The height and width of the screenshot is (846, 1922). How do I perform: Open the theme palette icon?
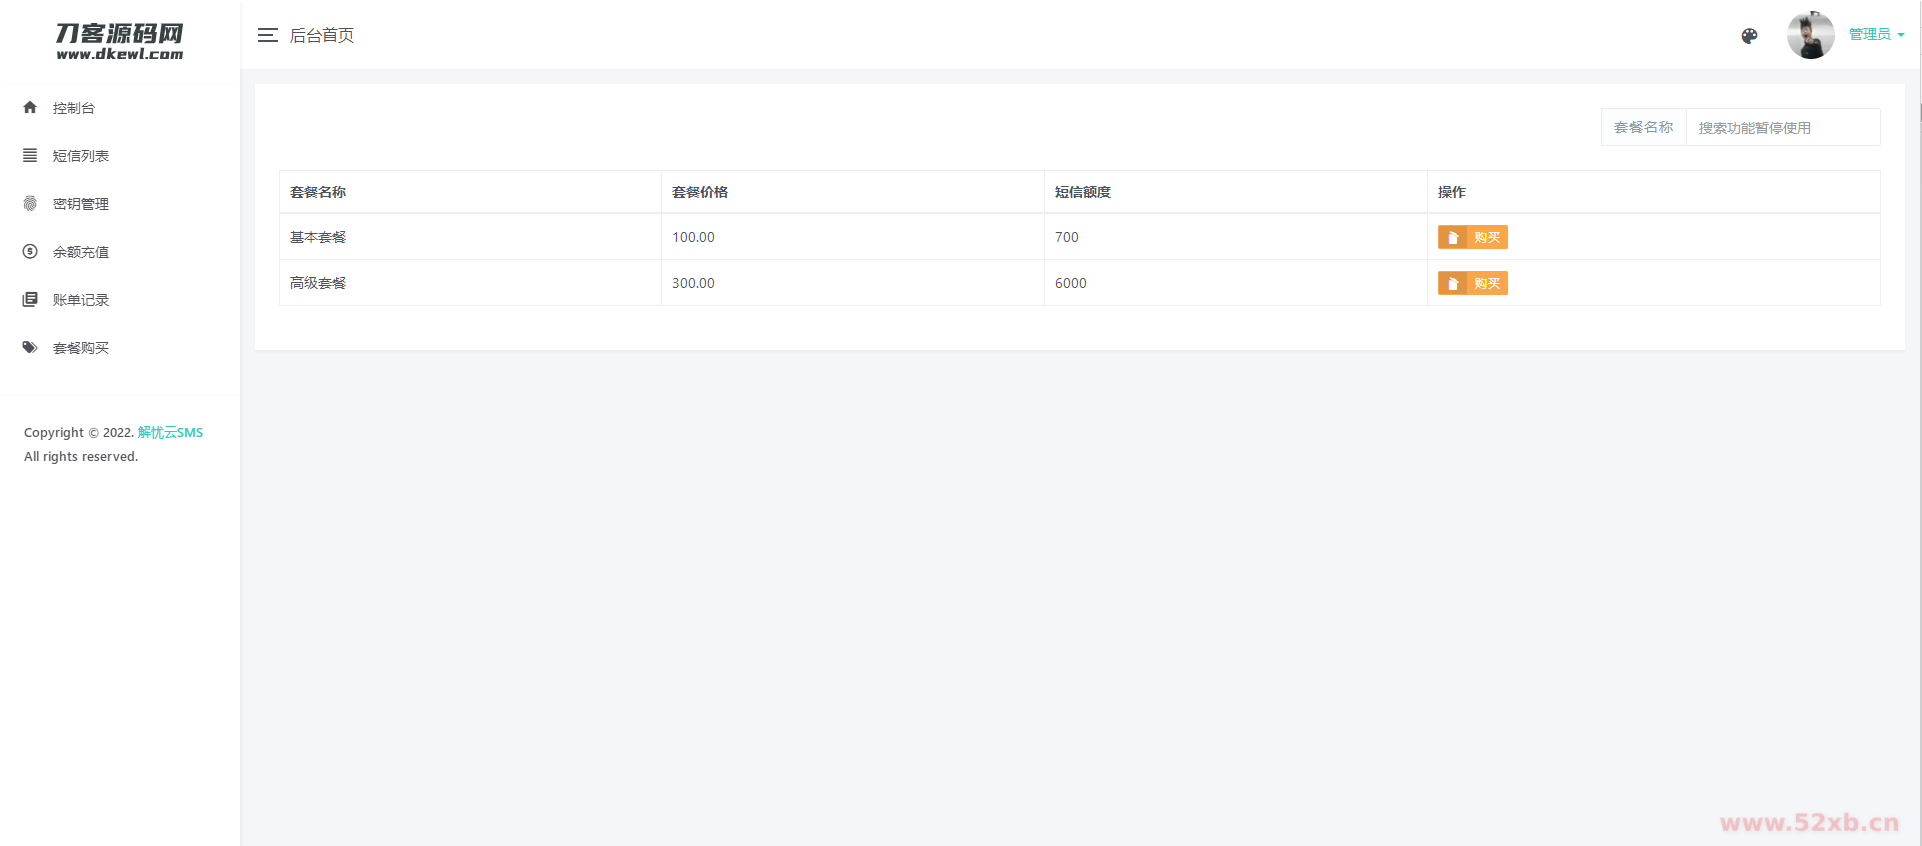point(1749,36)
